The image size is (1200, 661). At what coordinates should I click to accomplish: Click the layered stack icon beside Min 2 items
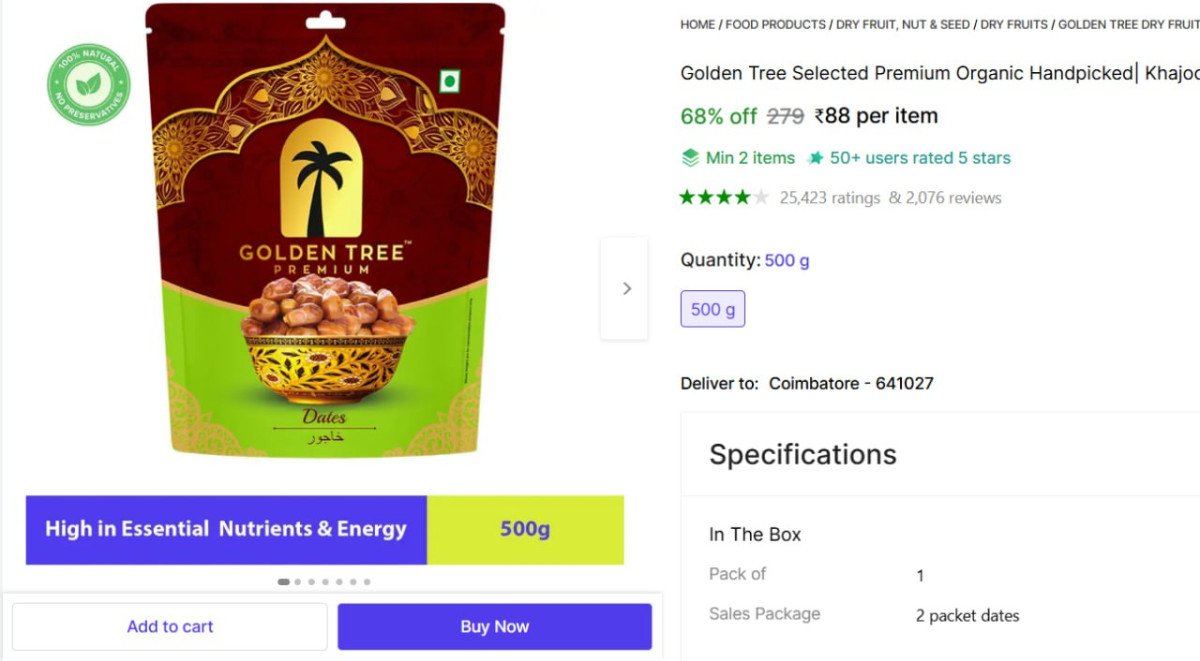click(x=691, y=157)
